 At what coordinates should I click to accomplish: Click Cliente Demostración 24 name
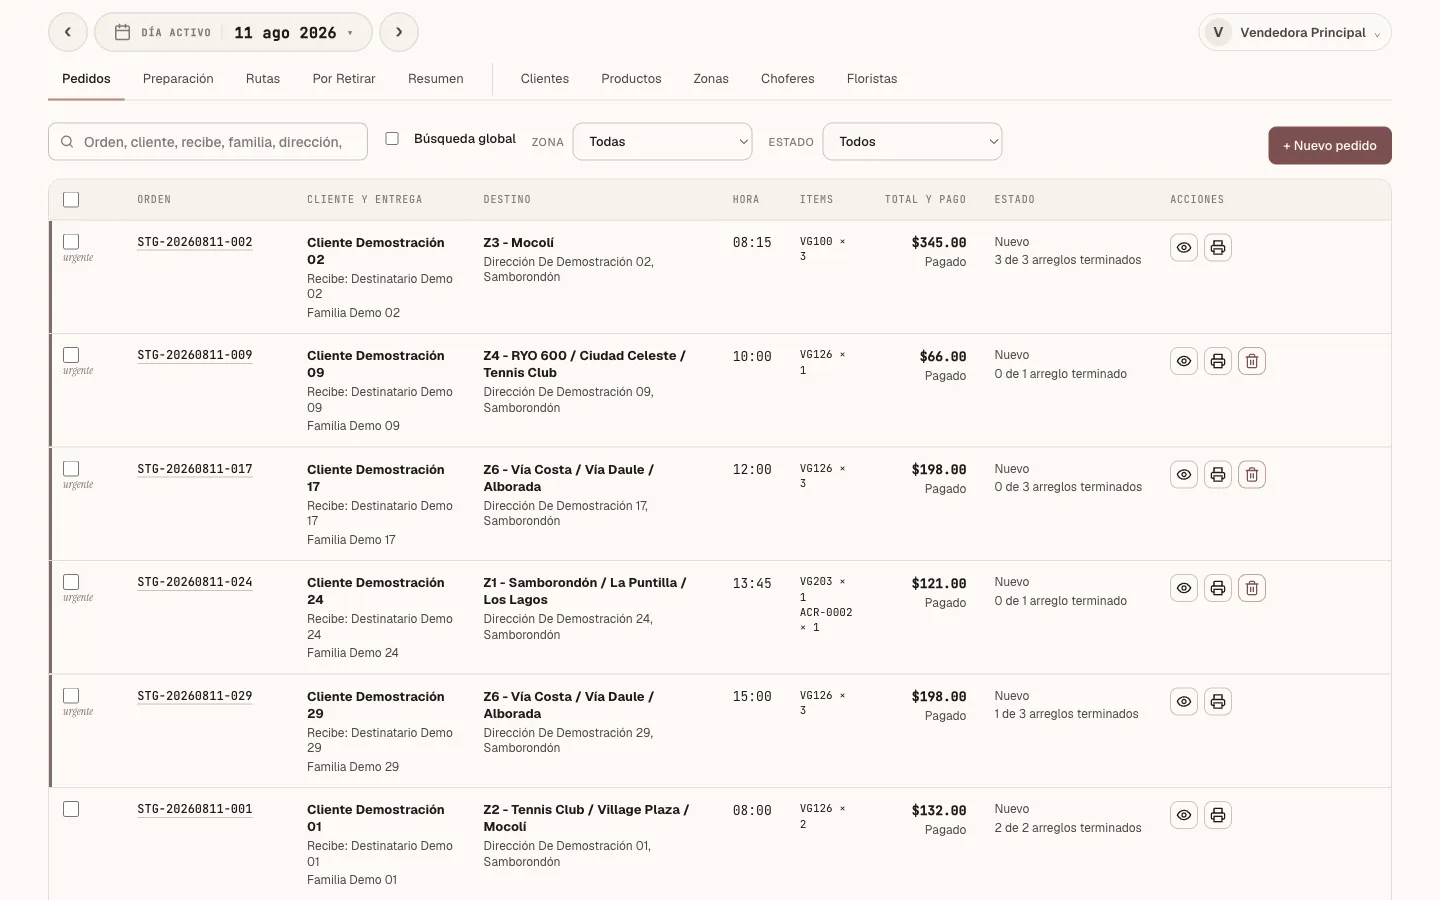376,591
